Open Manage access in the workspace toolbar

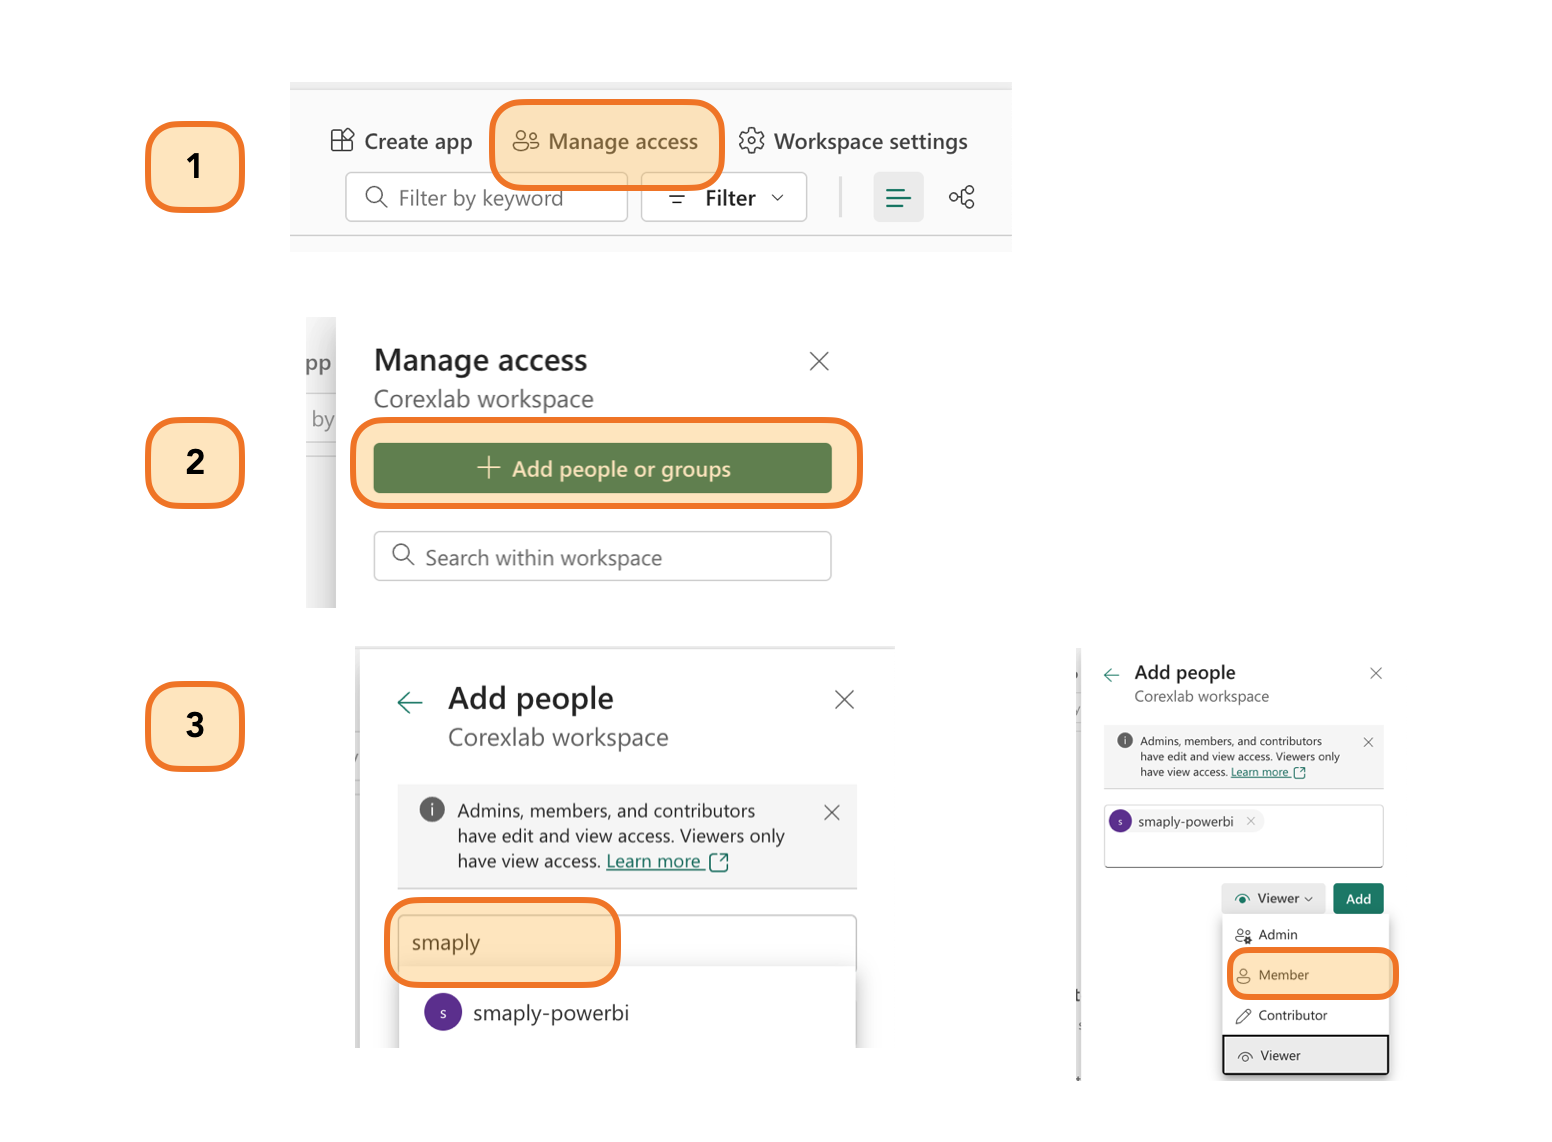point(605,141)
